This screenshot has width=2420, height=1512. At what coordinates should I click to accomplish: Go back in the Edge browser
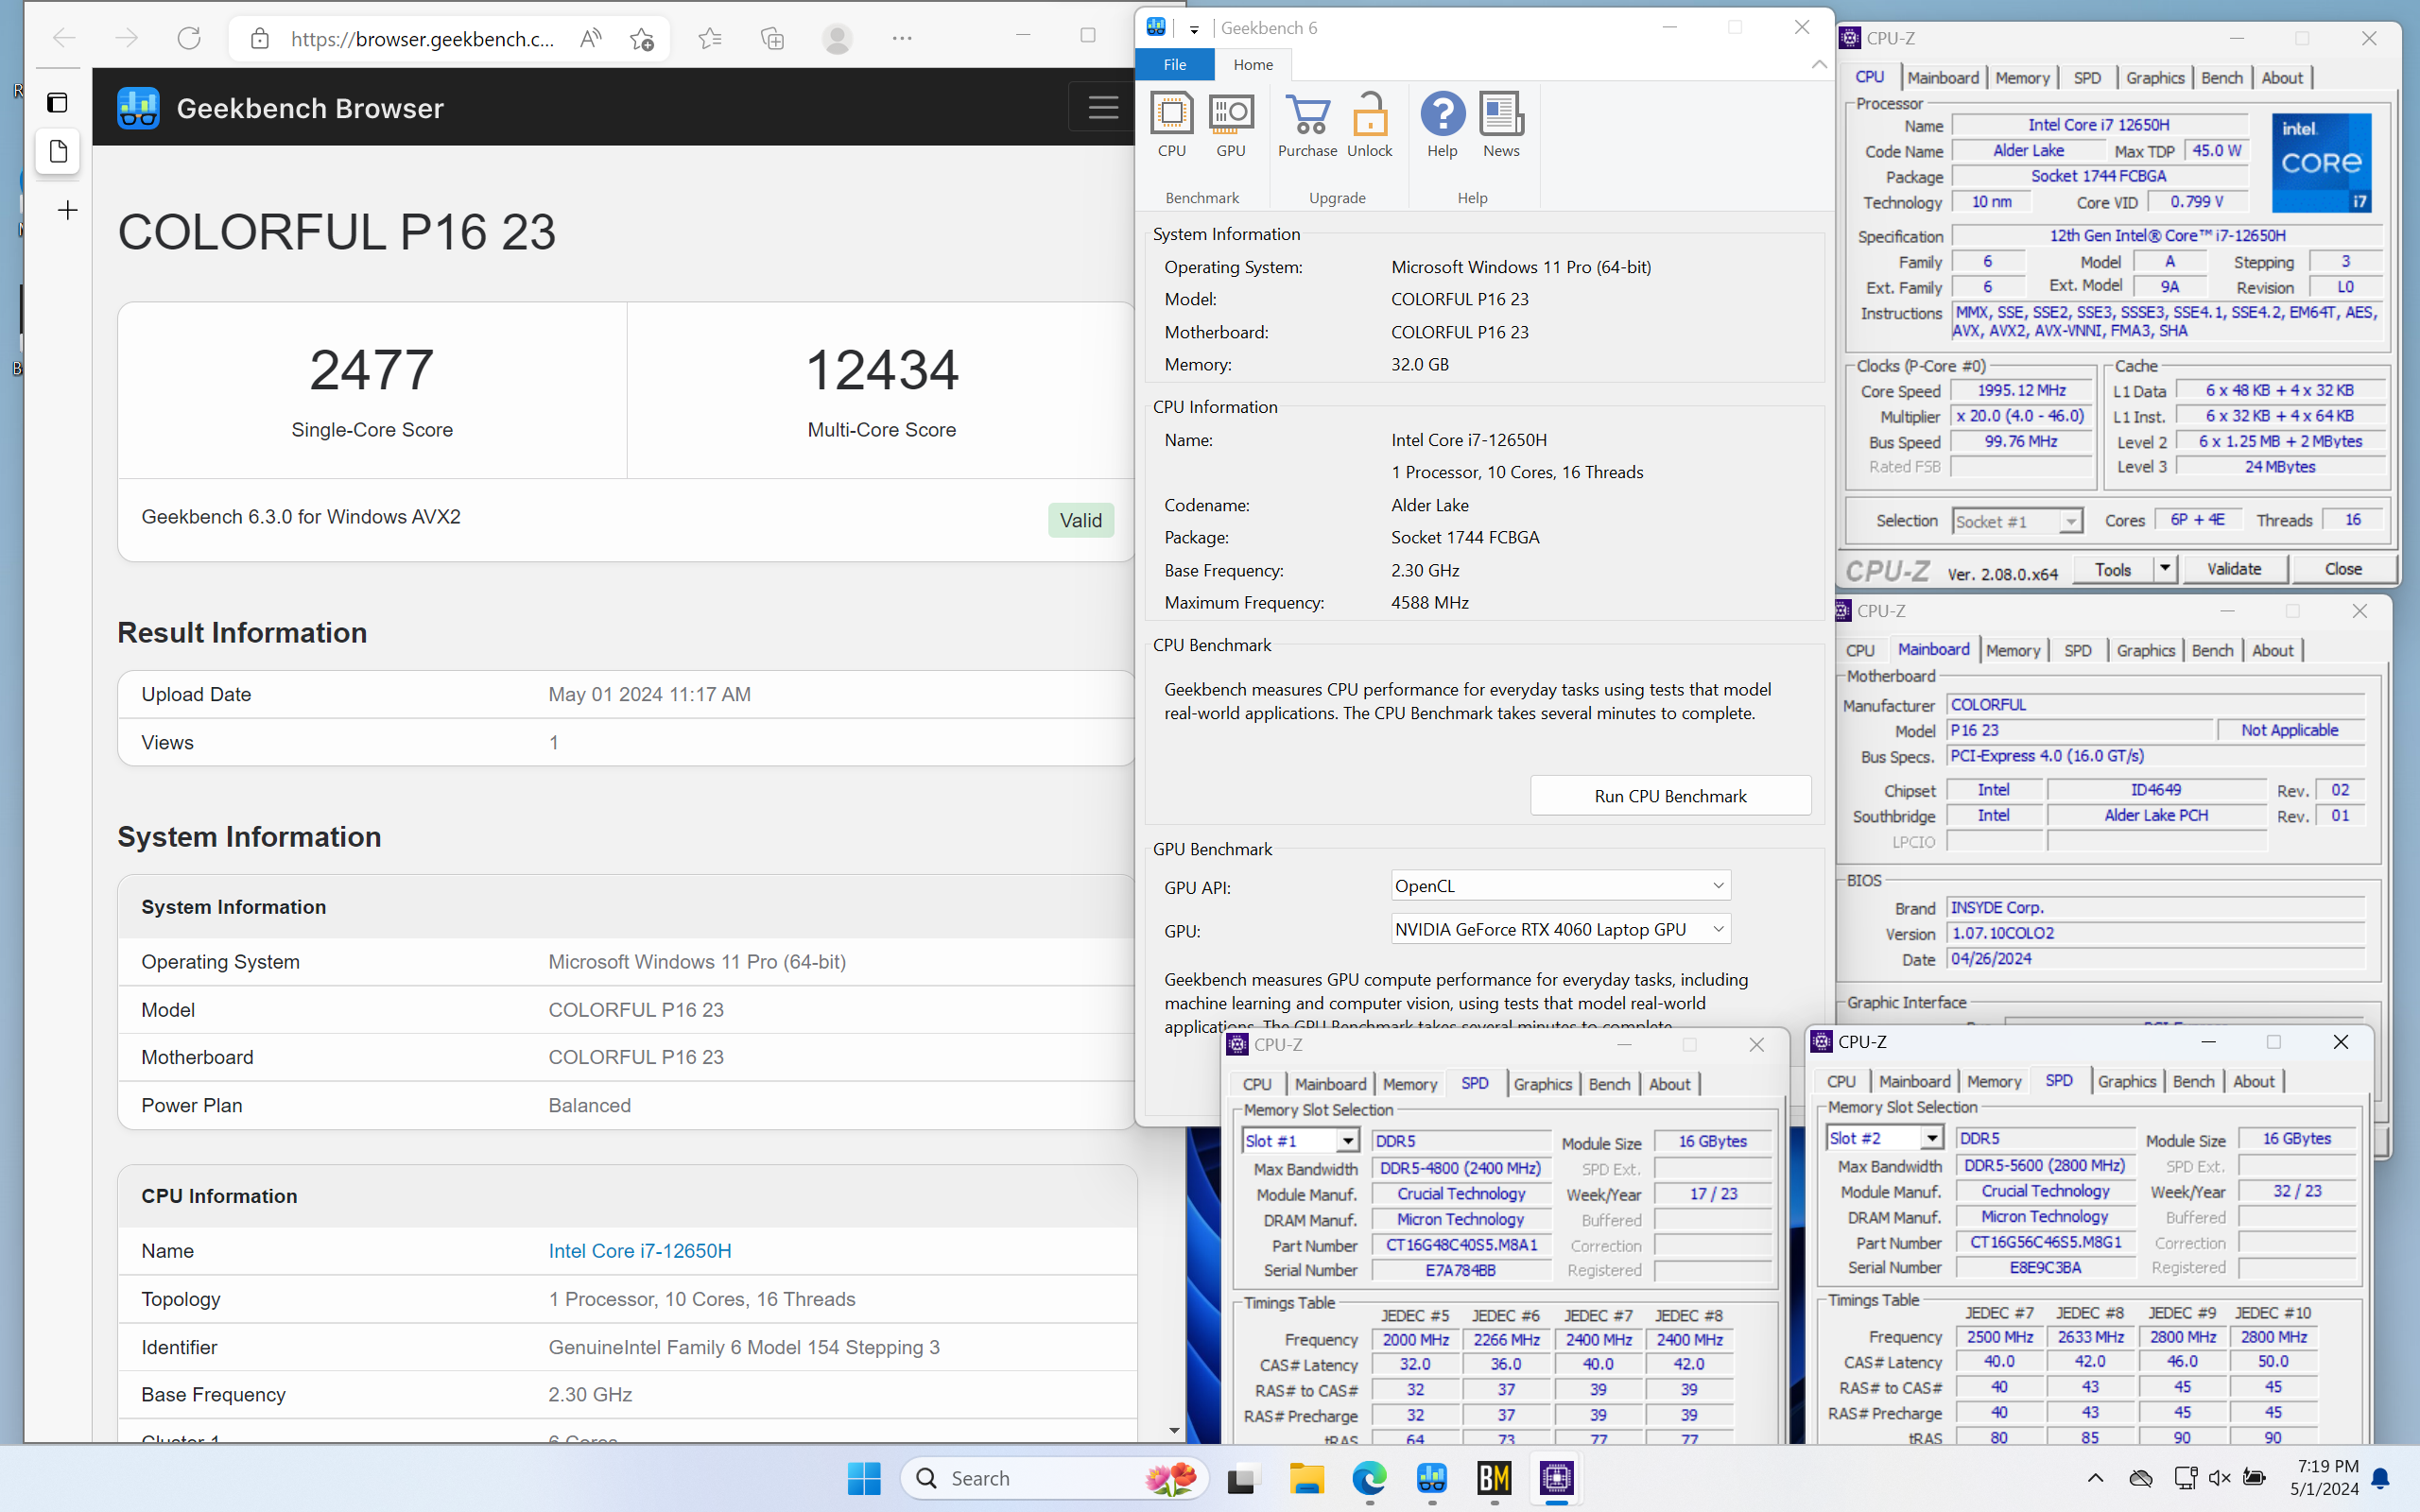(x=64, y=38)
